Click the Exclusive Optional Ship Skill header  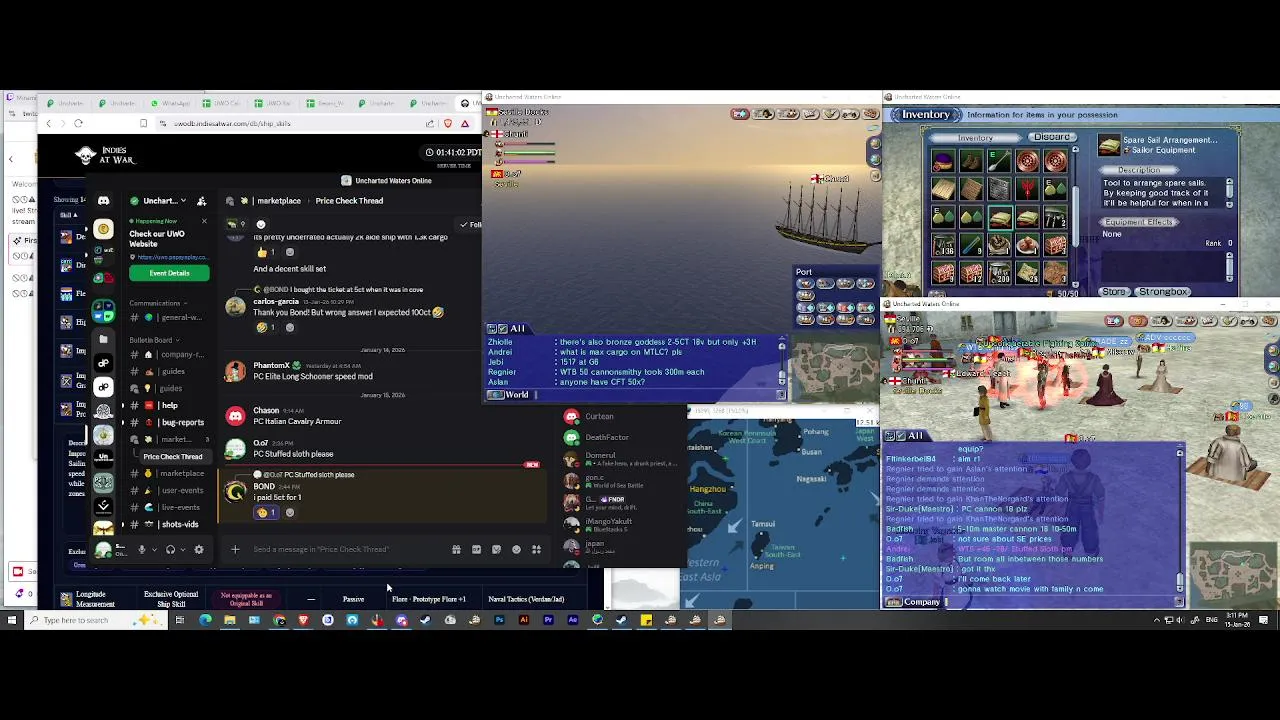171,598
